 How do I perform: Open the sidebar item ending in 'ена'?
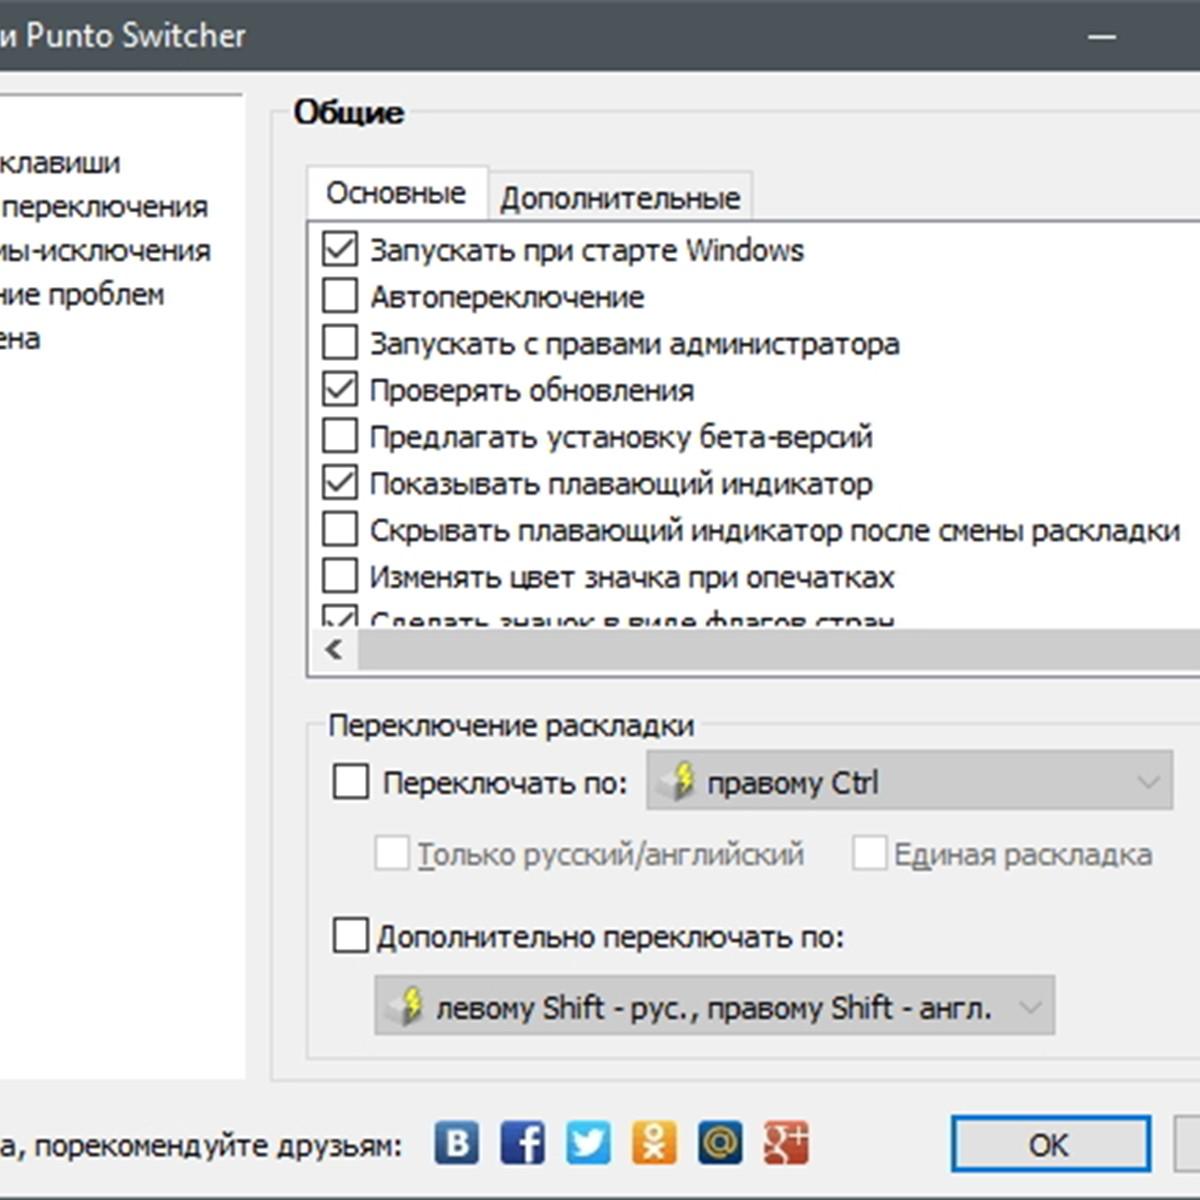point(20,338)
